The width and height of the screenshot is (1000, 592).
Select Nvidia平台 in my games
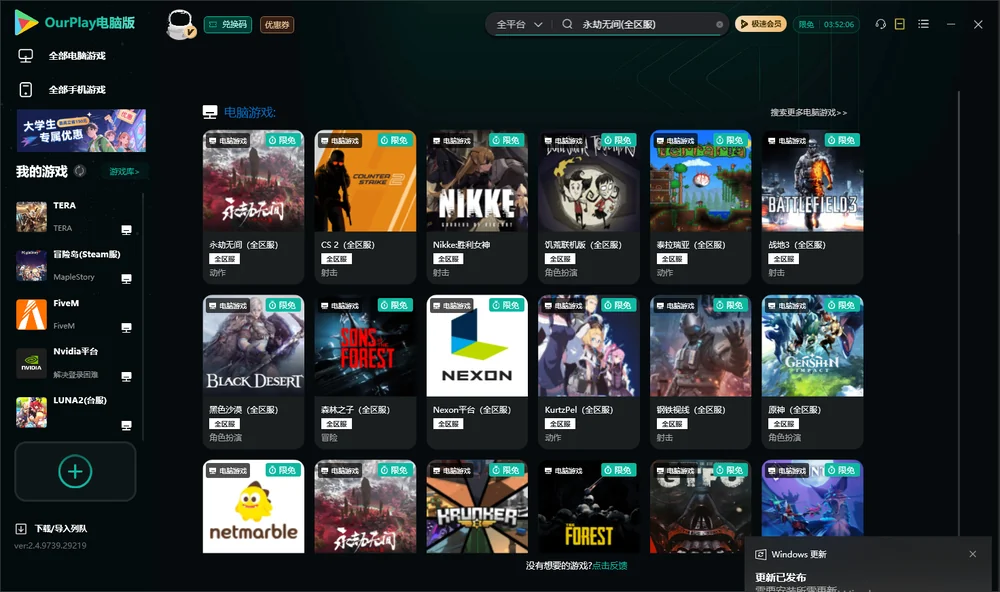click(73, 363)
